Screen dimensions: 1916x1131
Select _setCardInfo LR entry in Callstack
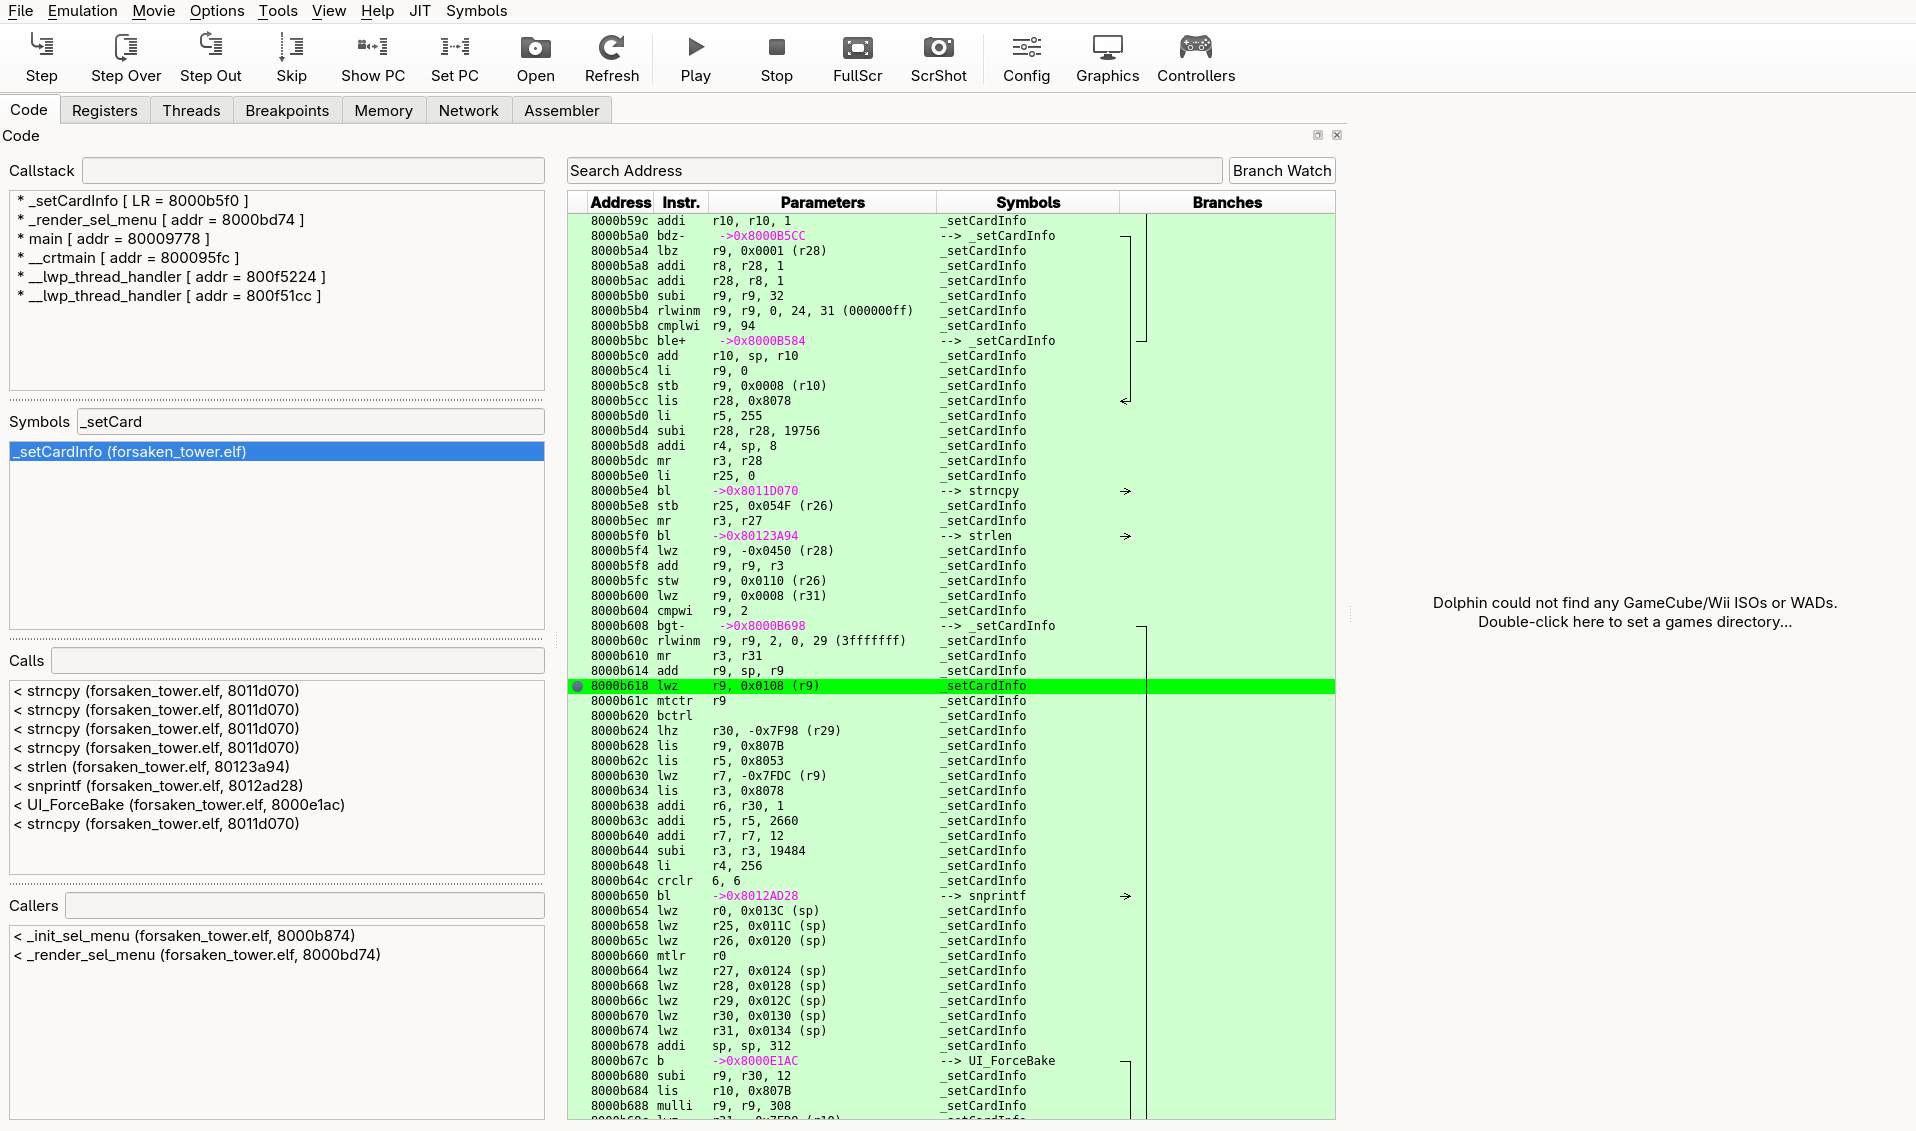[277, 201]
